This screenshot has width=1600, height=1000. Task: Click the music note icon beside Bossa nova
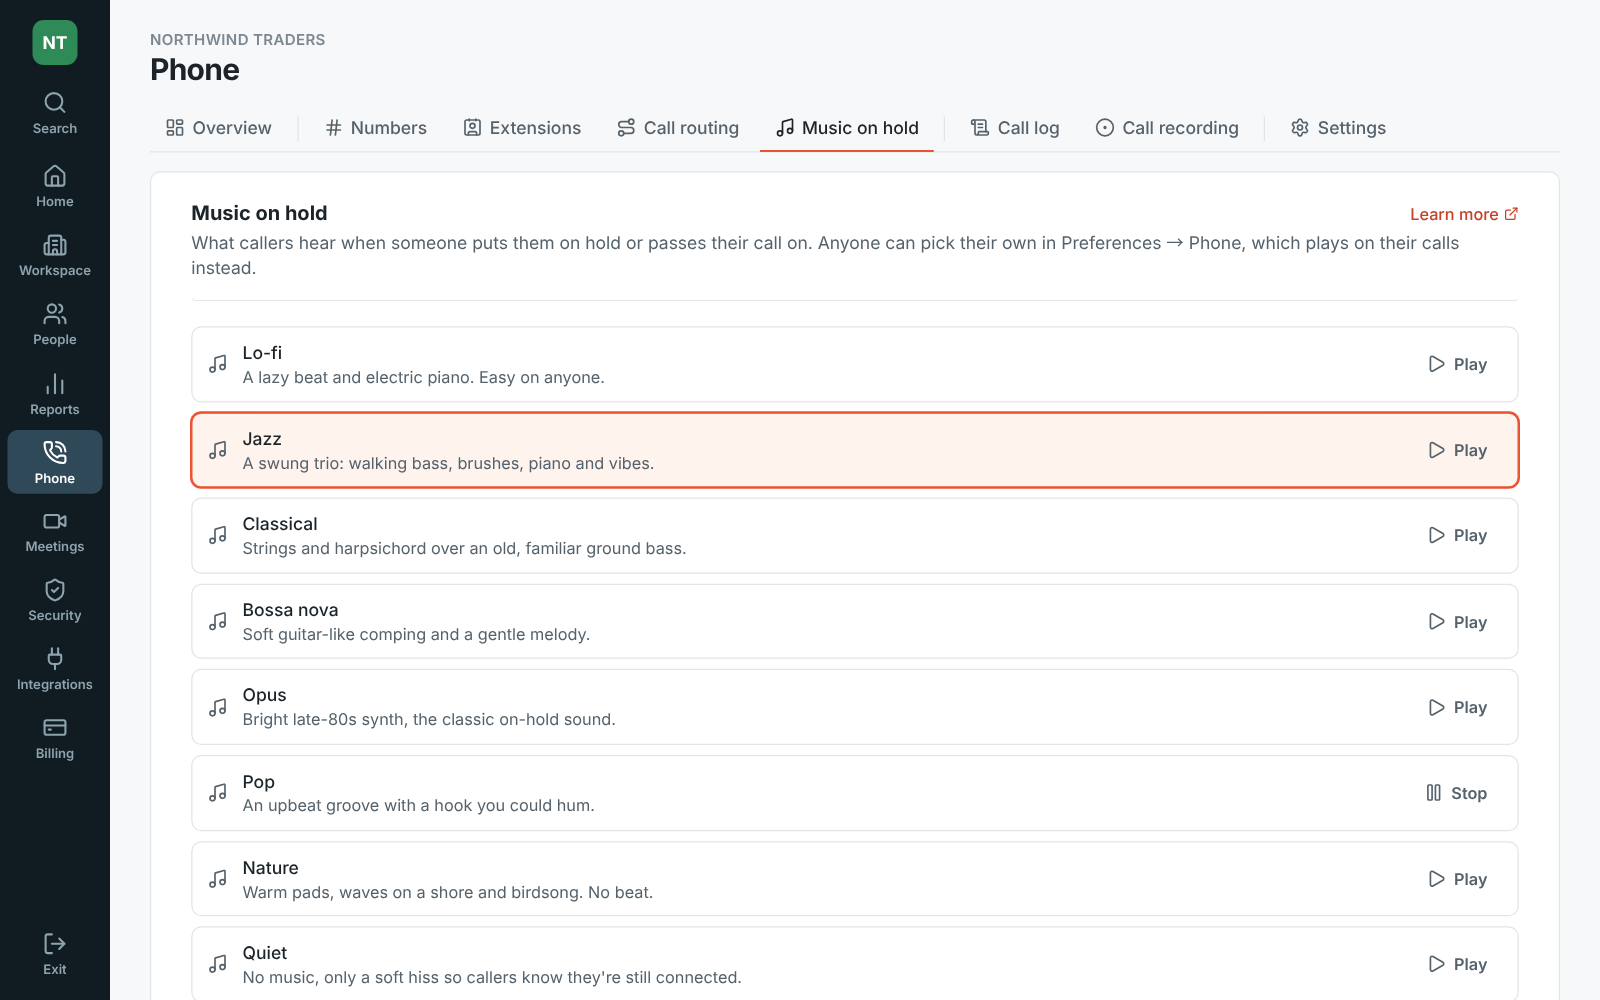tap(218, 622)
